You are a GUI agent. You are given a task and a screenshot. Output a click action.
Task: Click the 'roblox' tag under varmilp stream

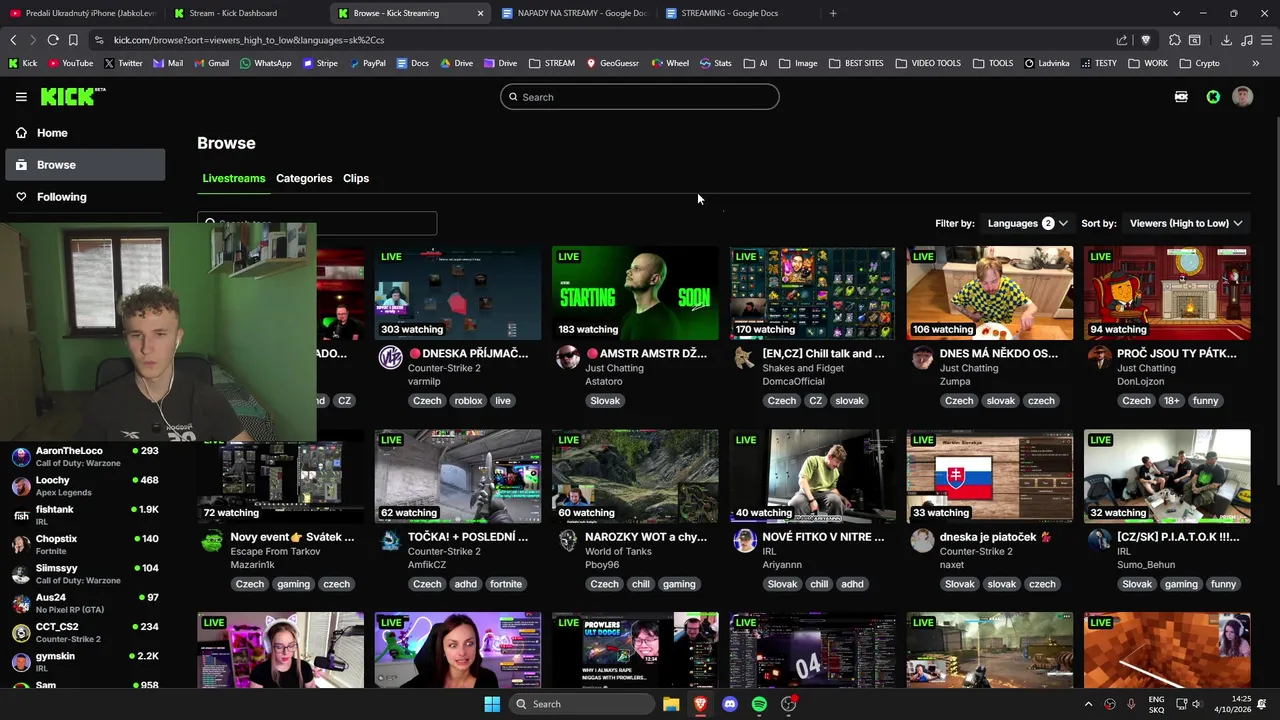(x=468, y=401)
